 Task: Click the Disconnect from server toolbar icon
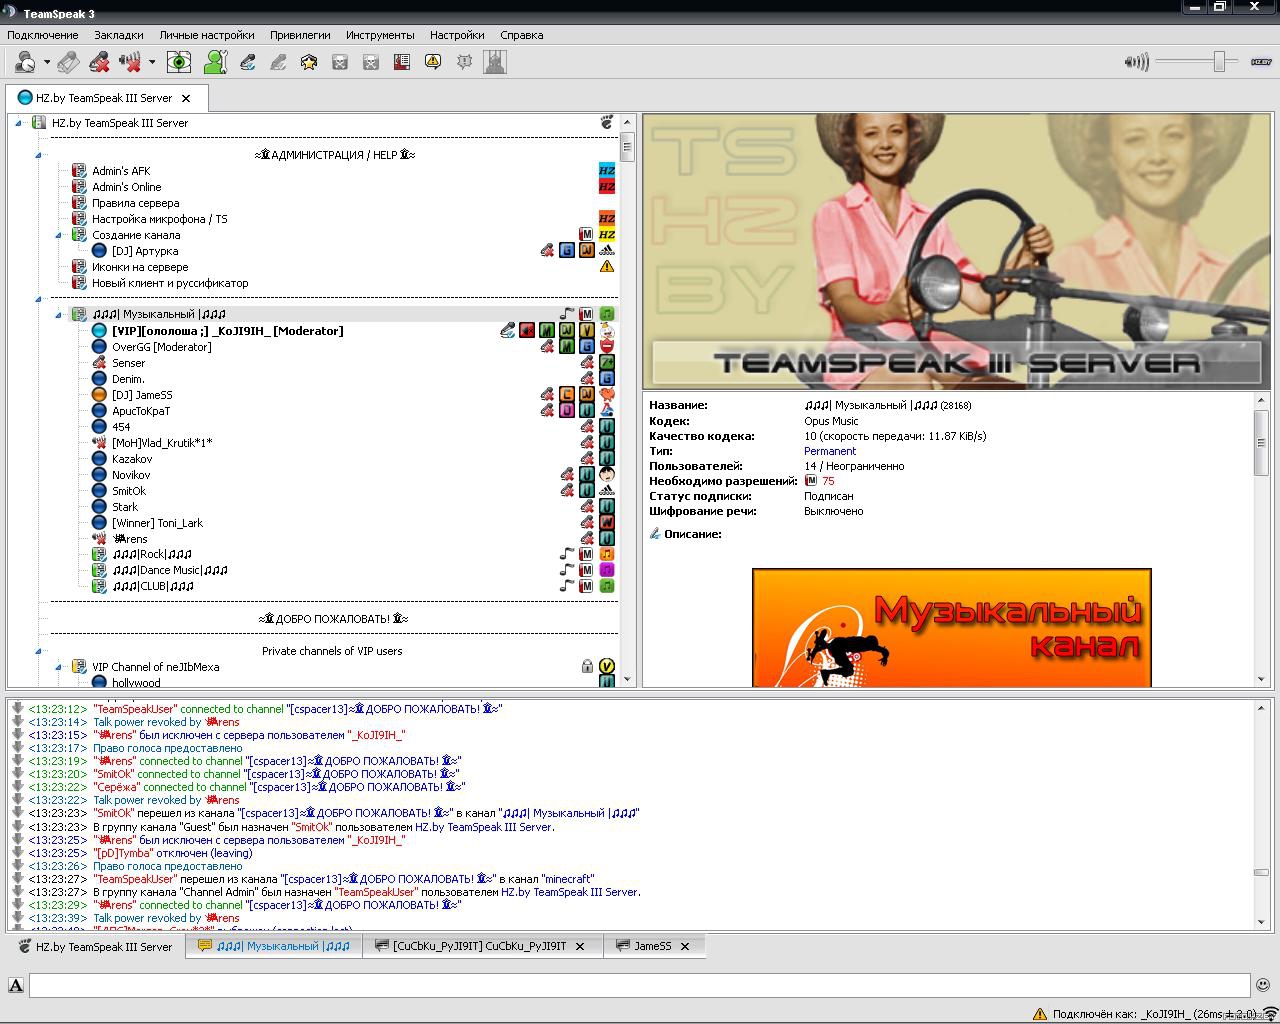coord(68,62)
